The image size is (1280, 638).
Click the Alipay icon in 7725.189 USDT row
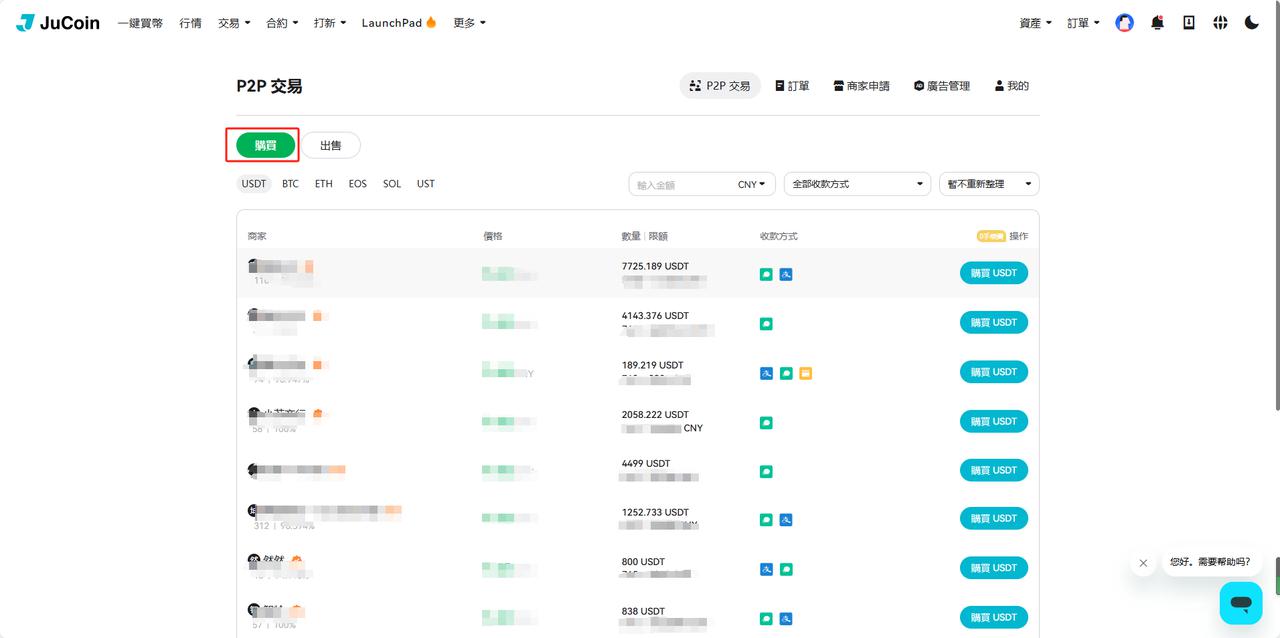point(786,274)
